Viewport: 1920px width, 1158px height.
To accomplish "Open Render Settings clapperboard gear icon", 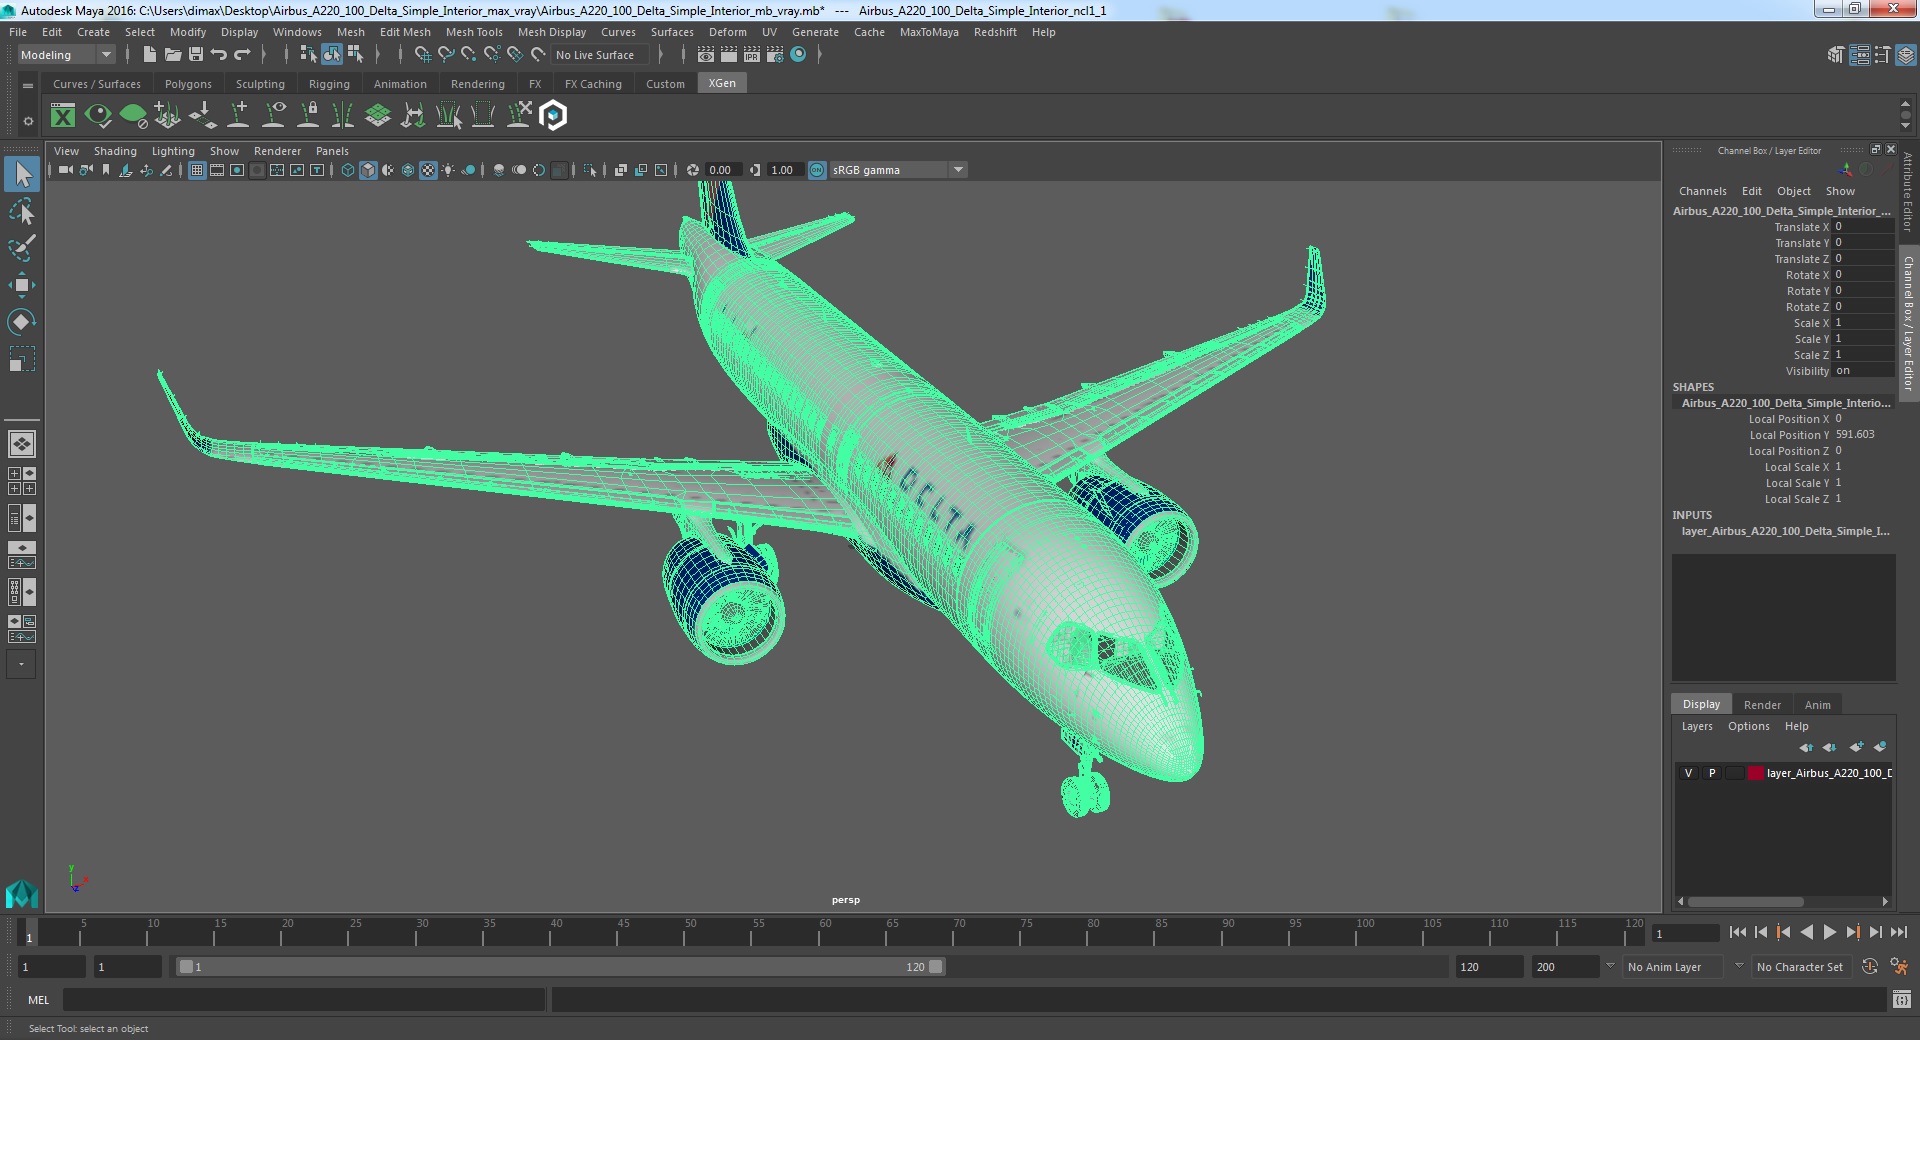I will coord(774,55).
